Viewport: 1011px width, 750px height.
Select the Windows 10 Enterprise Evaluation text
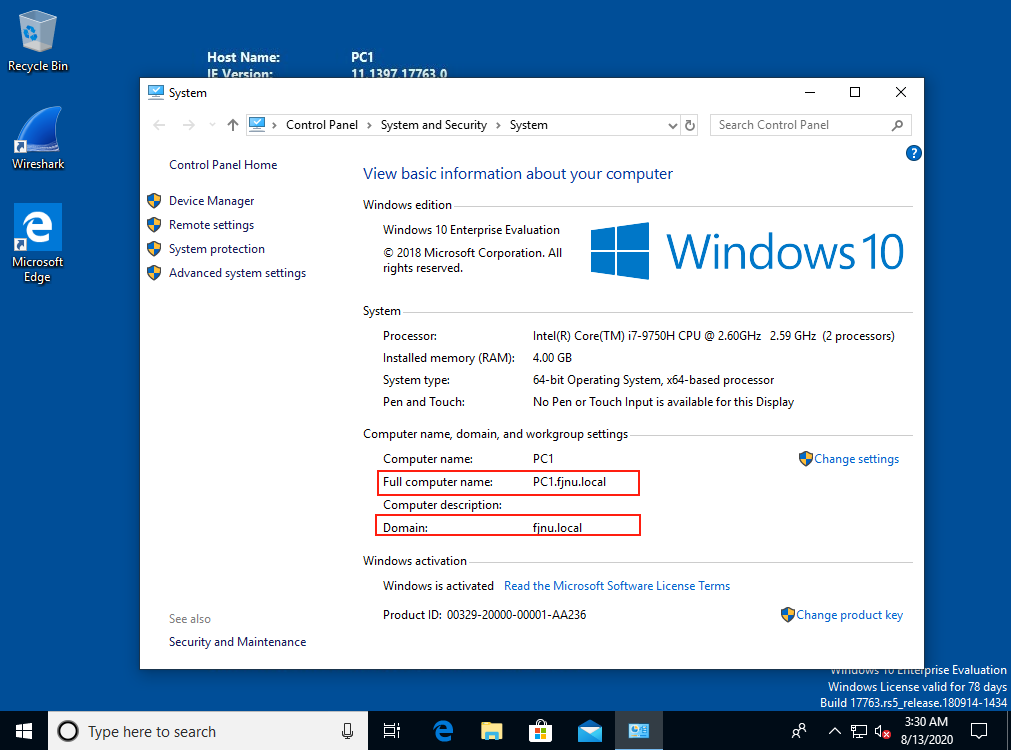coord(471,230)
